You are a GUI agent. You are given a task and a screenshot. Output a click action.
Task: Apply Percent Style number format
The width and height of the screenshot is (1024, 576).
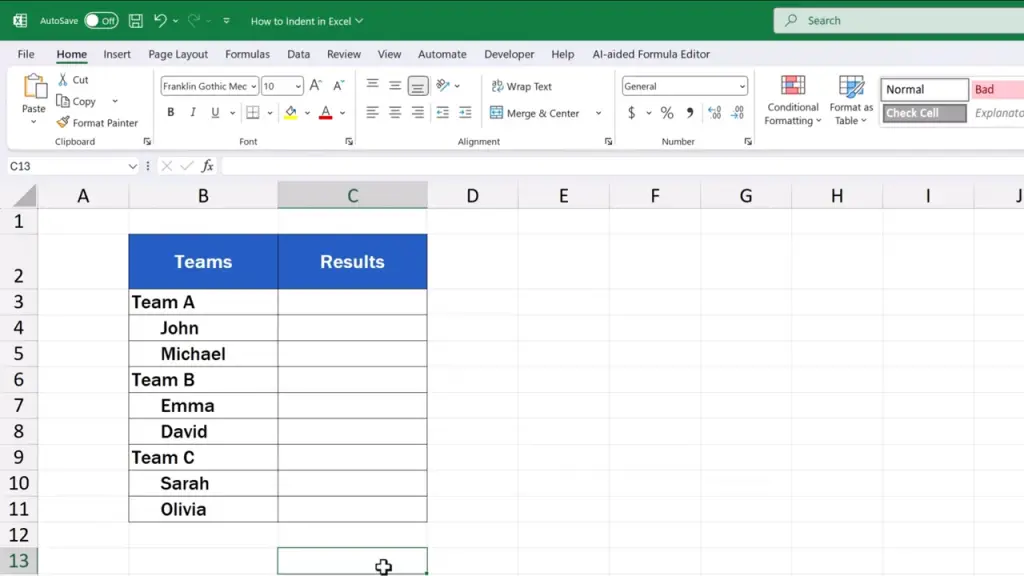pyautogui.click(x=667, y=113)
